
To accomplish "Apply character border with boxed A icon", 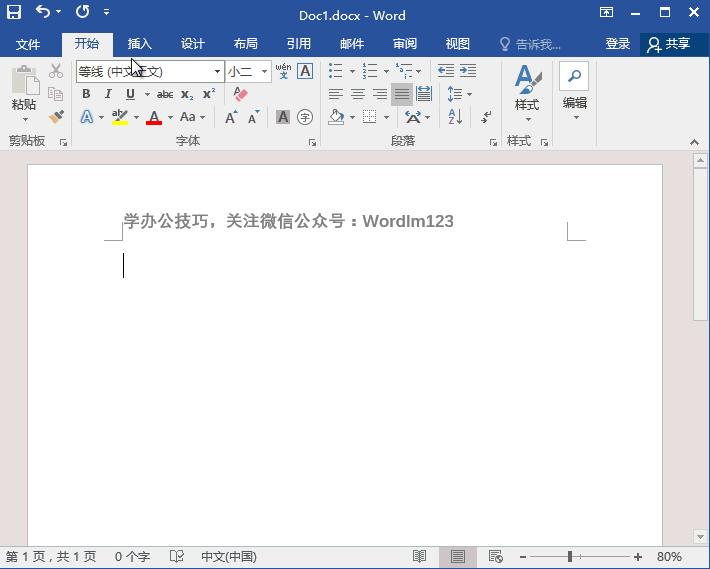I will [x=305, y=71].
